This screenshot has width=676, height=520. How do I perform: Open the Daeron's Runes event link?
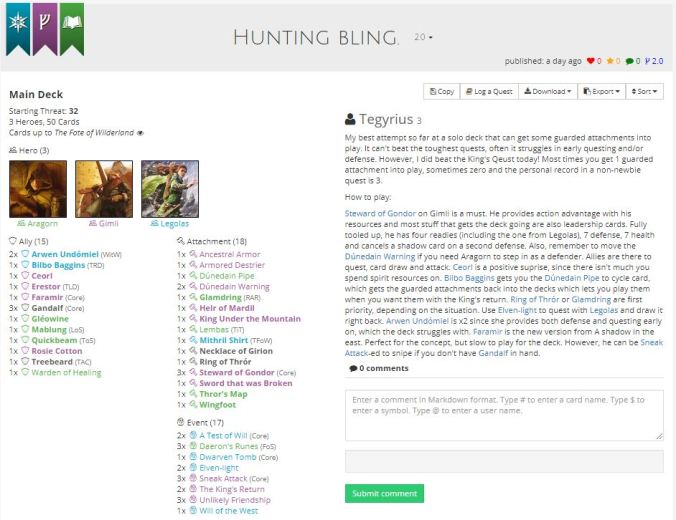(228, 447)
